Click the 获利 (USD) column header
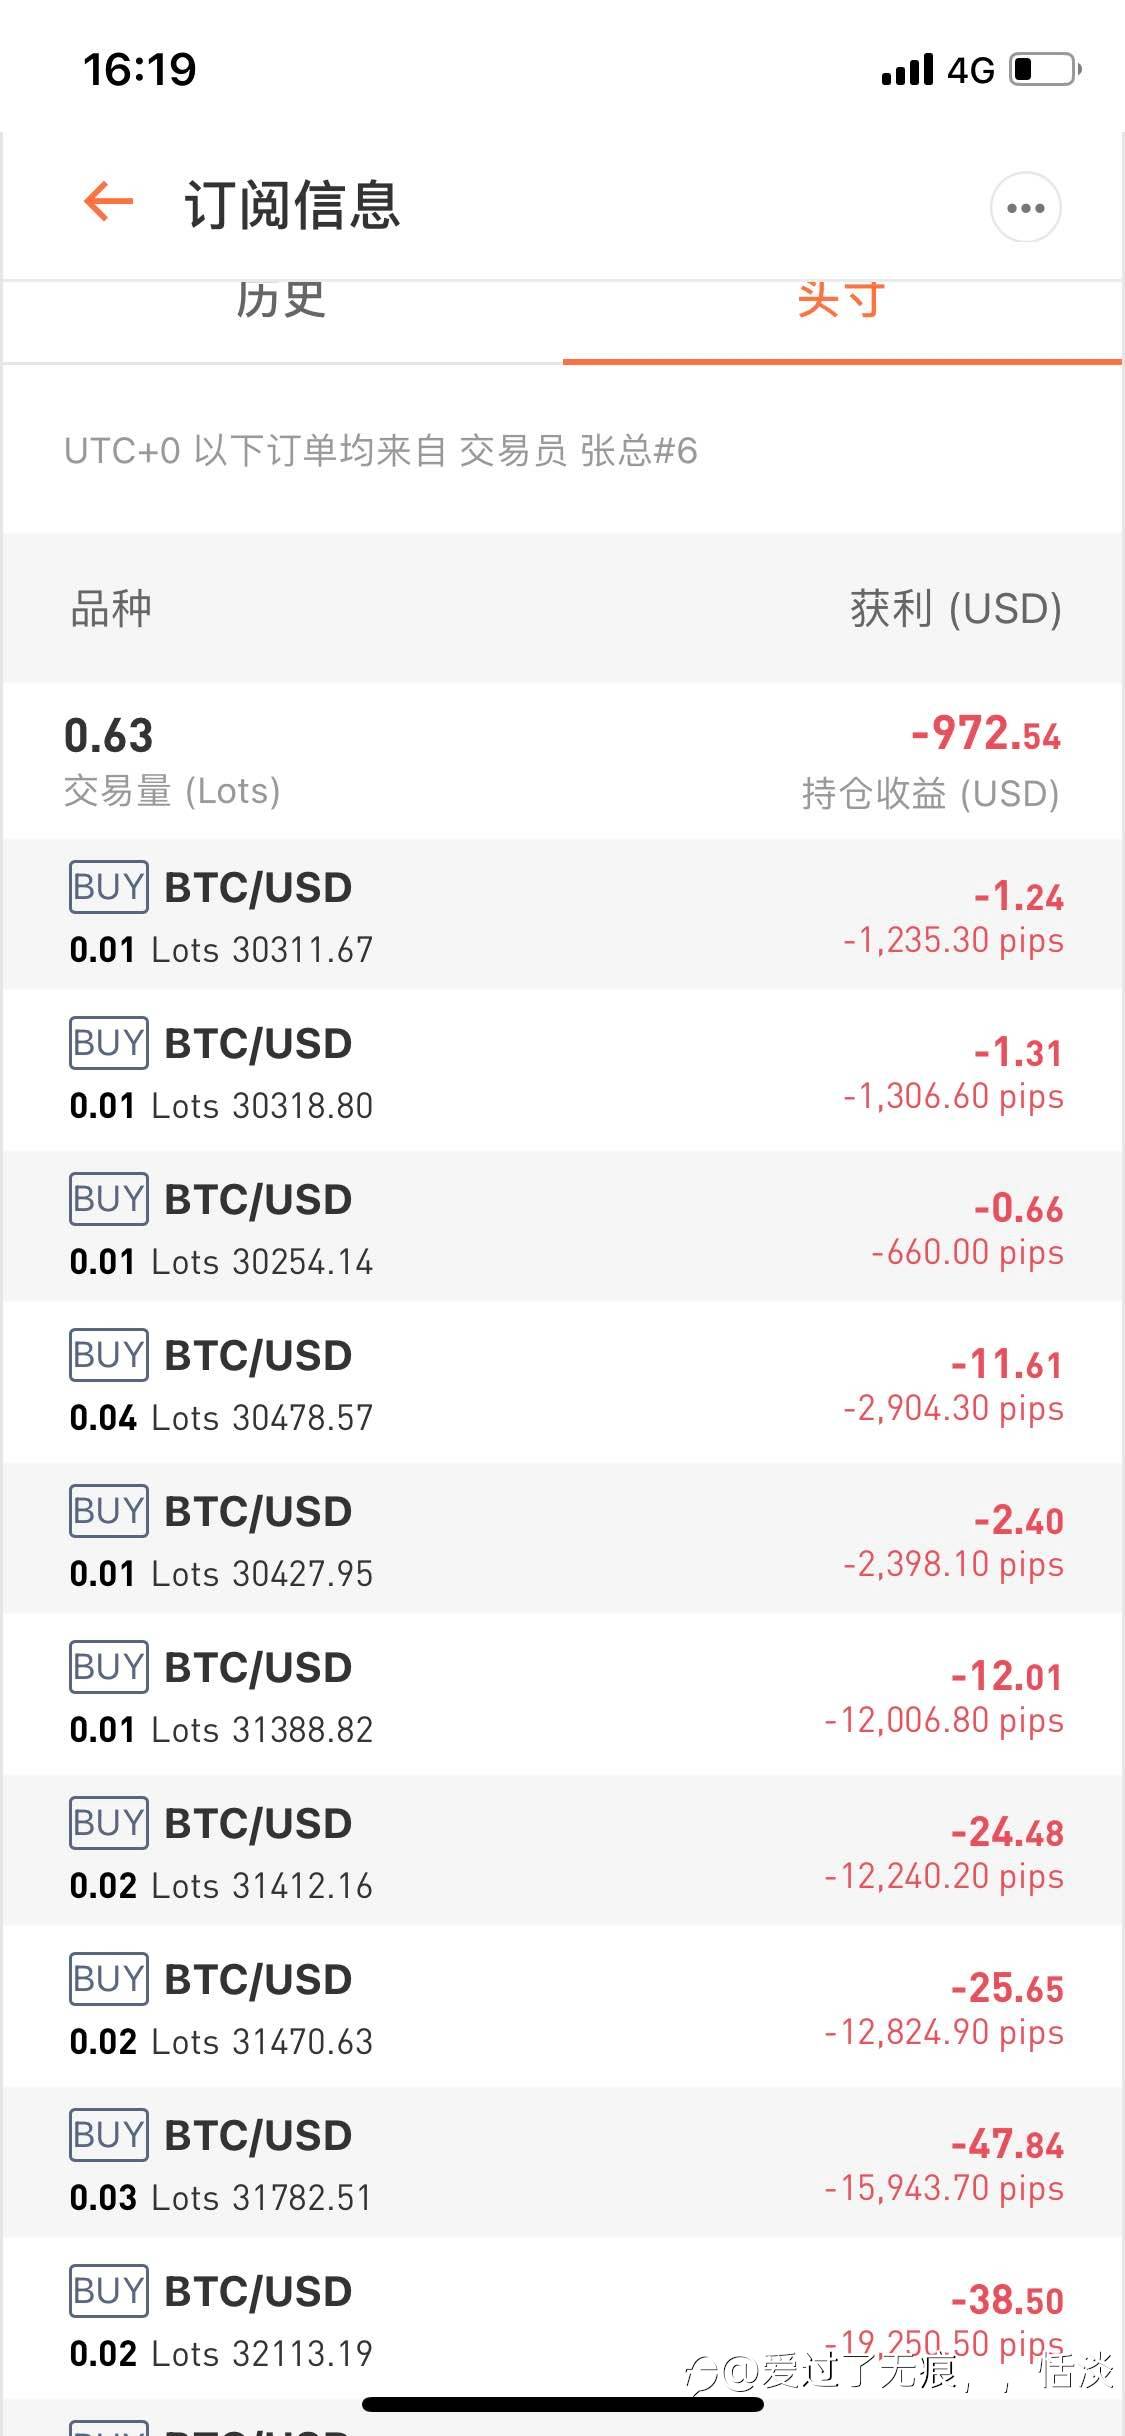The width and height of the screenshot is (1125, 2436). (x=955, y=609)
